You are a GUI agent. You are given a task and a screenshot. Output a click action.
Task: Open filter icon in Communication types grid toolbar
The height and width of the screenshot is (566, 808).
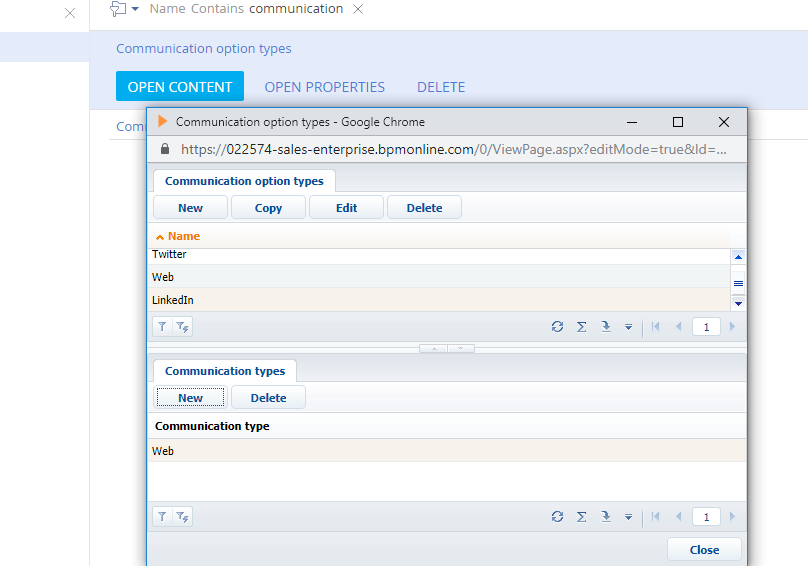tap(162, 517)
